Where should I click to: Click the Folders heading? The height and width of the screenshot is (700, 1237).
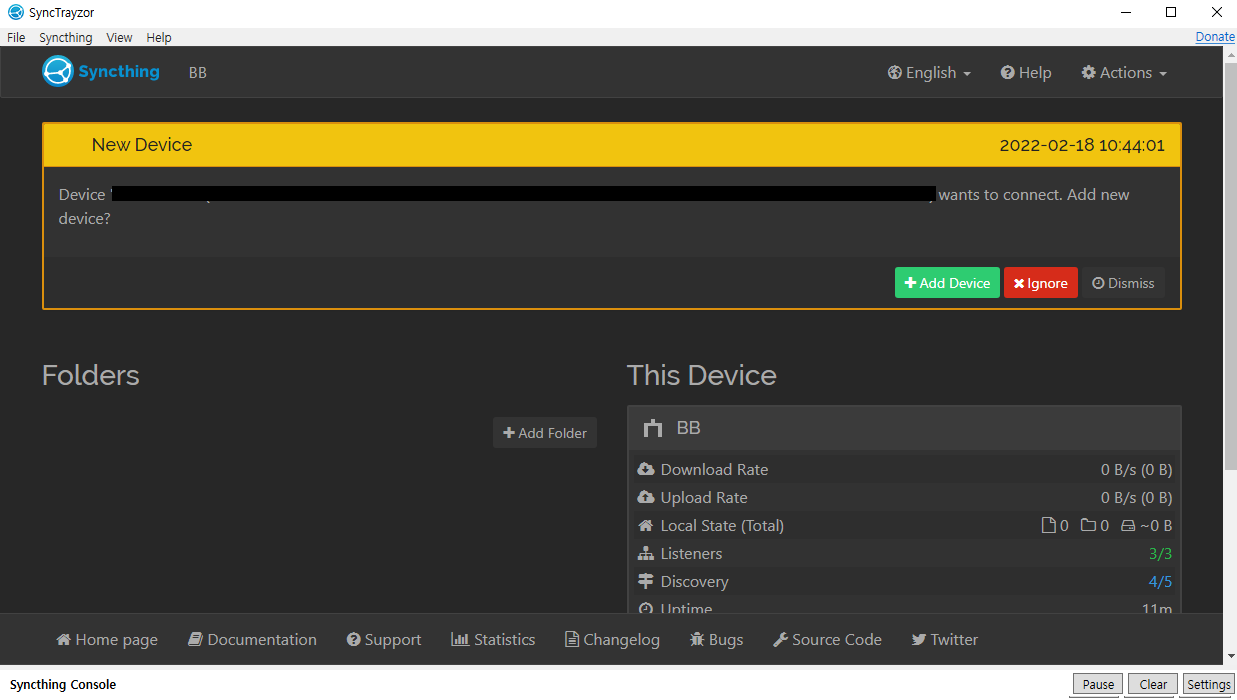pos(91,375)
